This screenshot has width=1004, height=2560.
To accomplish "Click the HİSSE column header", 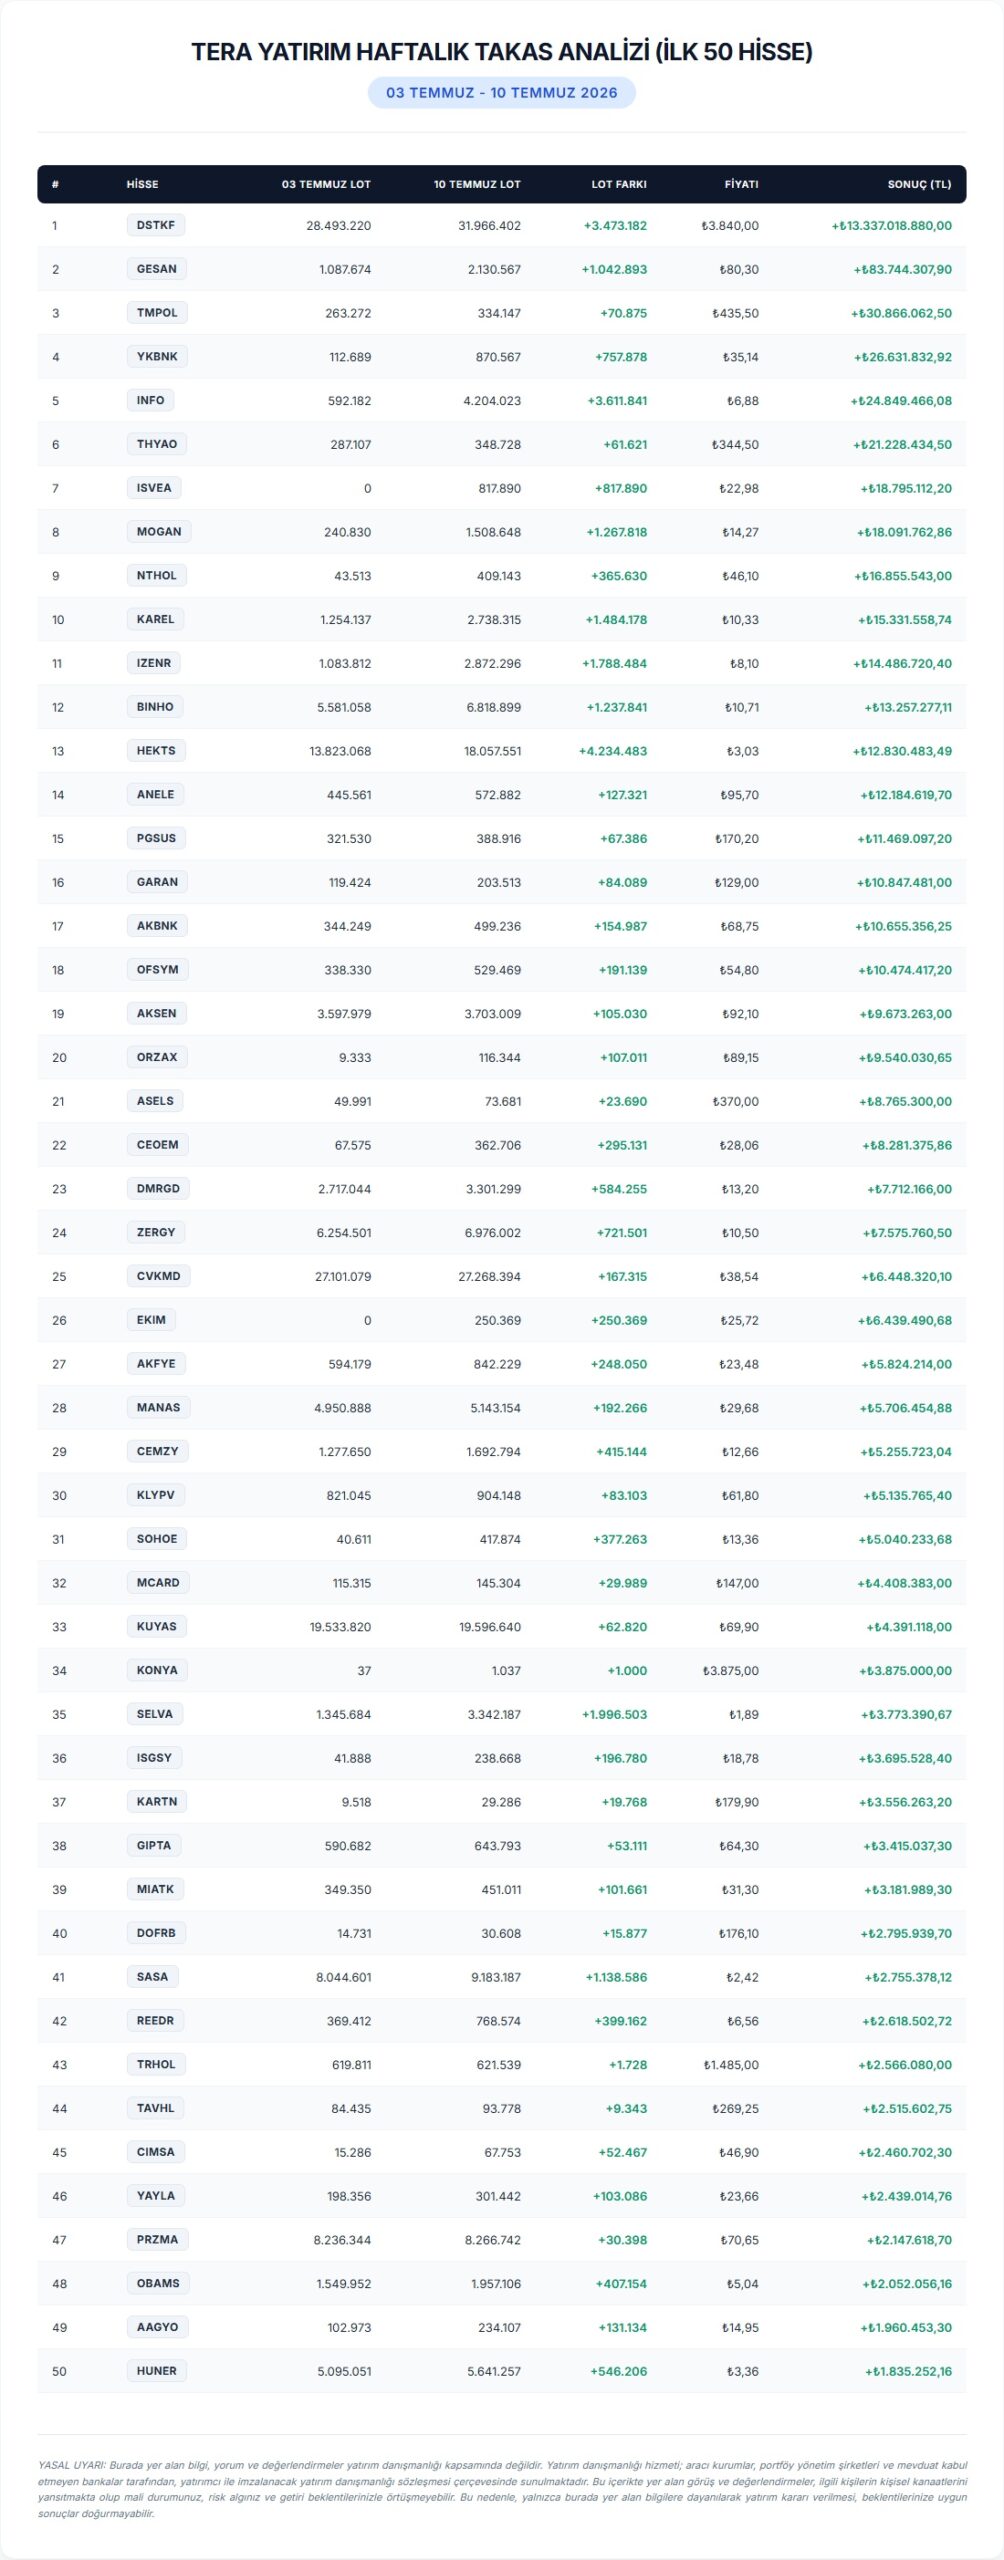I will pos(142,184).
